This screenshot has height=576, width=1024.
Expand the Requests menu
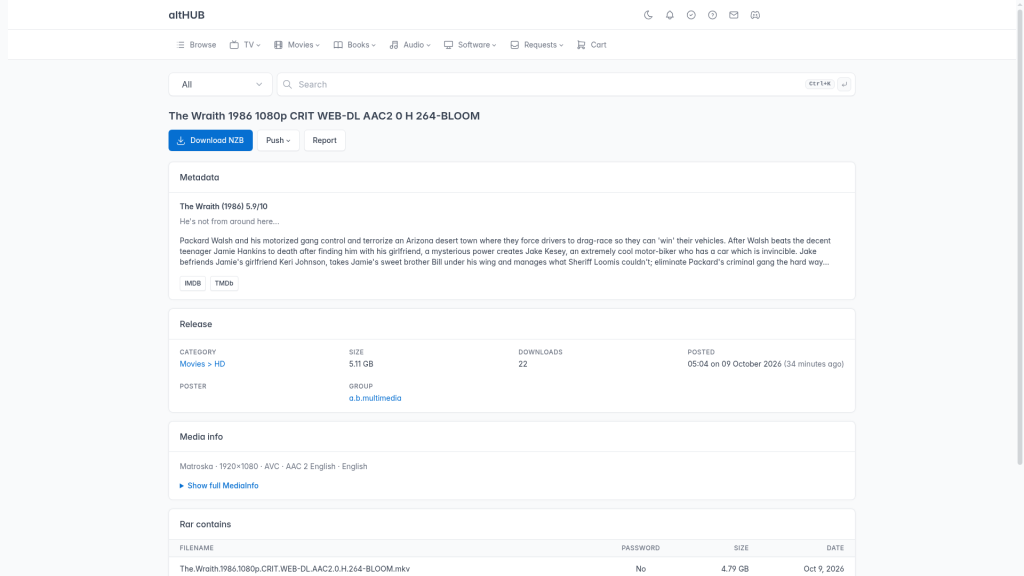coord(537,45)
